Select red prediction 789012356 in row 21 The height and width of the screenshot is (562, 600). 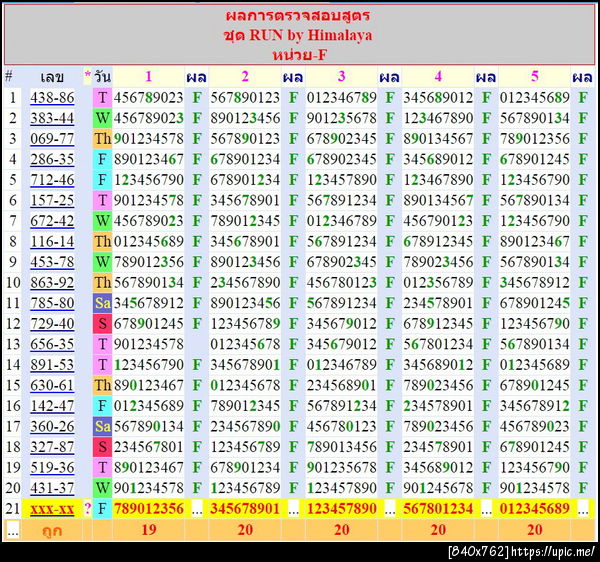tap(148, 509)
